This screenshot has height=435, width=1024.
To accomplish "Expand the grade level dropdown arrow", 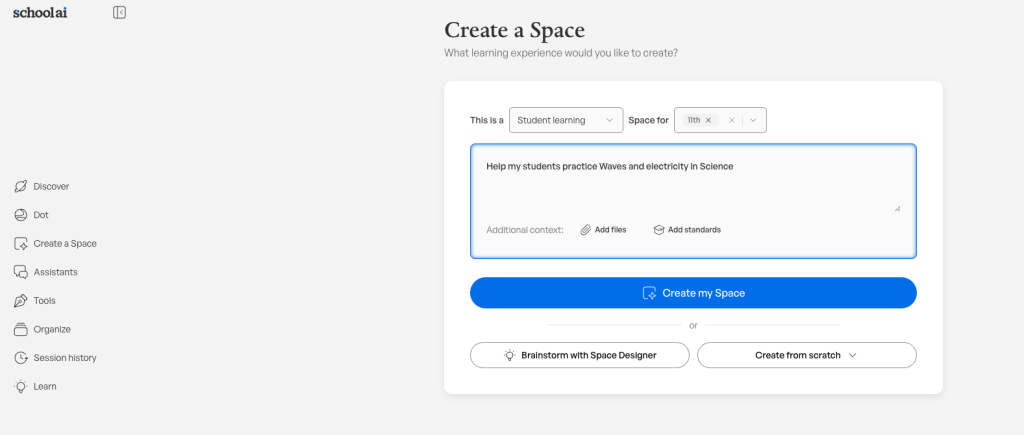I will (753, 120).
